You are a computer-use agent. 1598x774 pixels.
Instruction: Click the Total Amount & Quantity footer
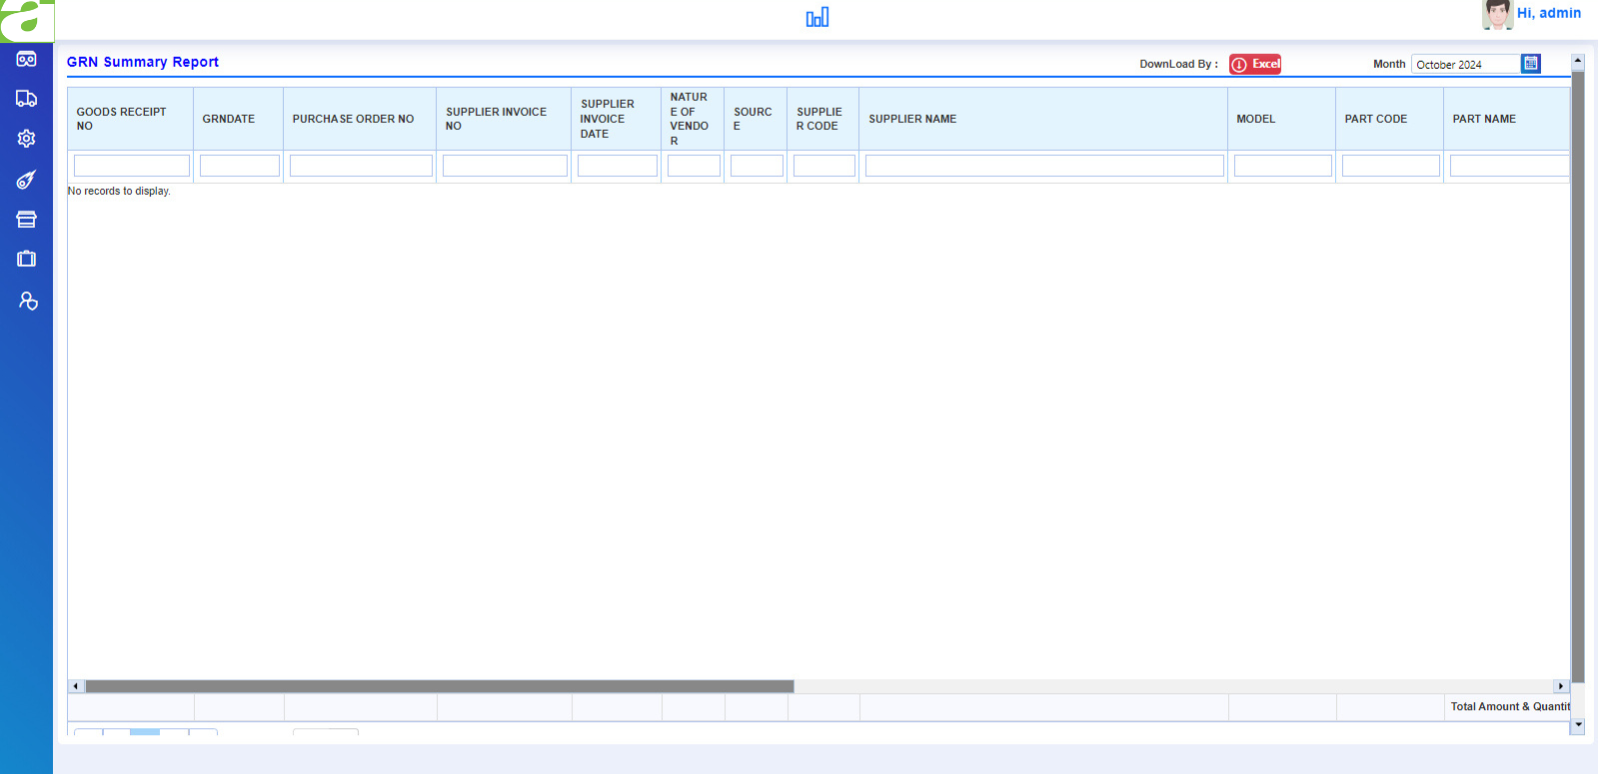coord(1510,706)
